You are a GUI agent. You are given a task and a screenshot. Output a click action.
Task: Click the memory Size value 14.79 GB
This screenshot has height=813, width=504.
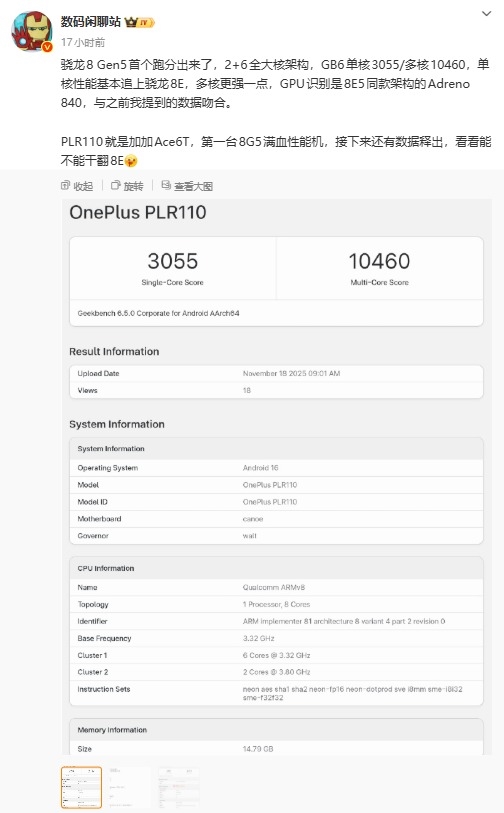pyautogui.click(x=258, y=749)
